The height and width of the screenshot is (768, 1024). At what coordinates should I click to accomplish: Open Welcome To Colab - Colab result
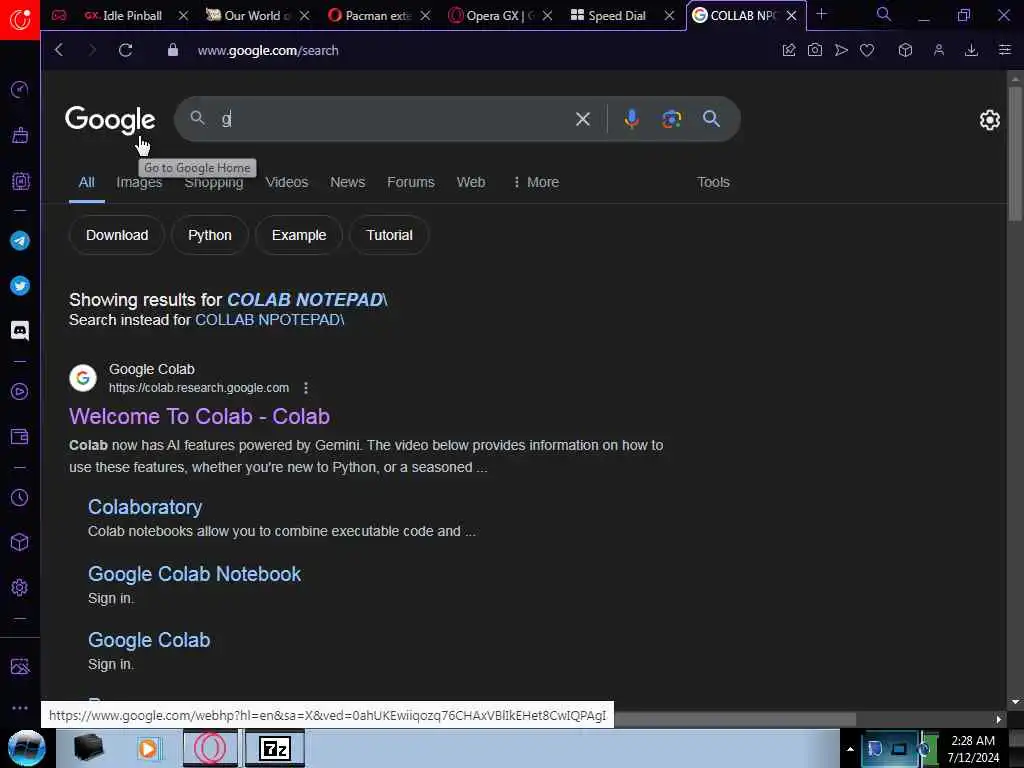pyautogui.click(x=199, y=416)
